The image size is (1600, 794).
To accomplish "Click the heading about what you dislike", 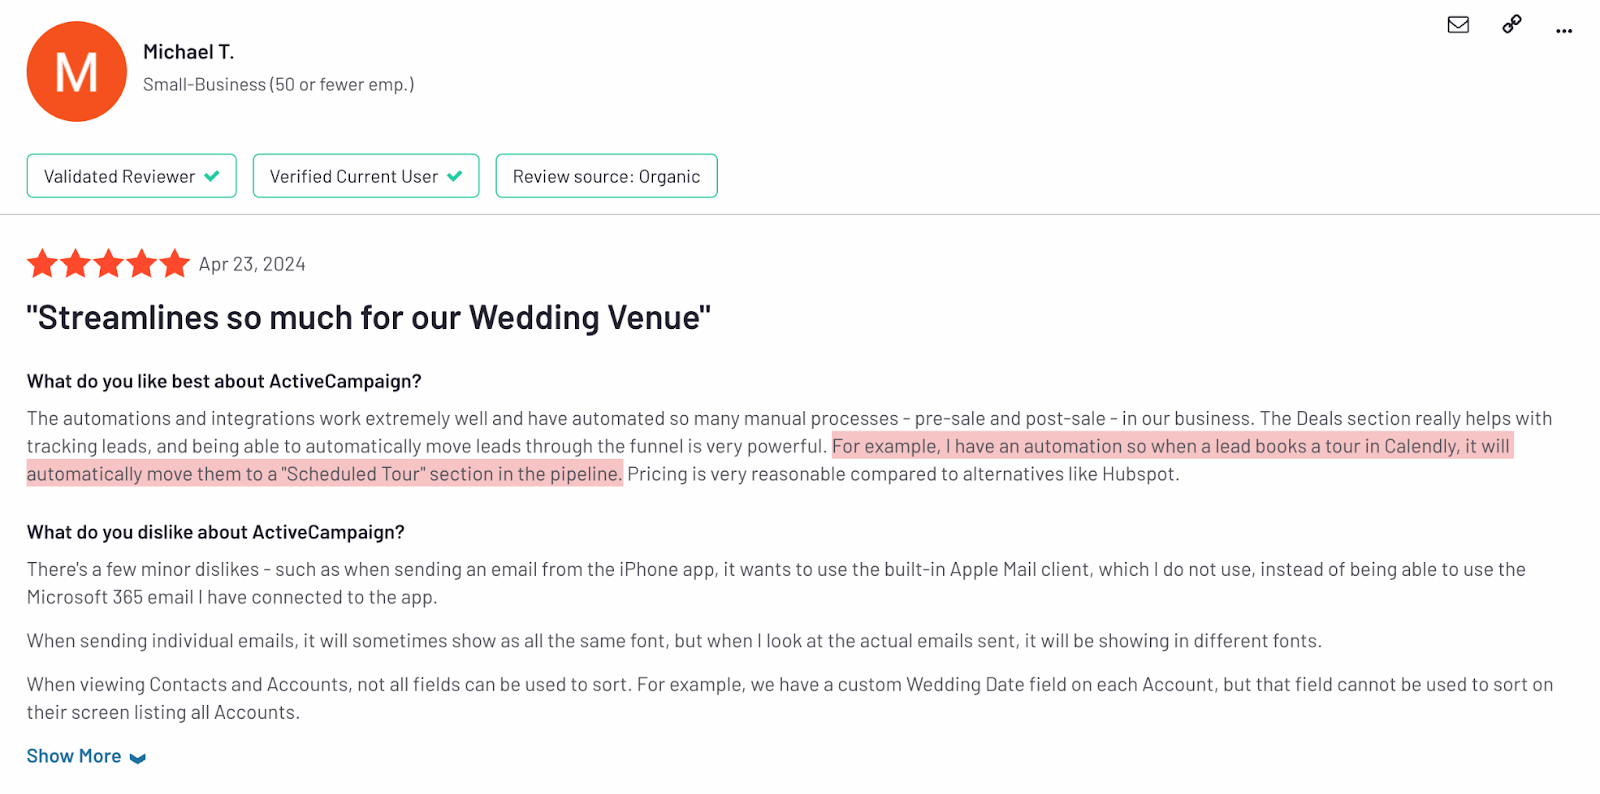I will click(216, 532).
